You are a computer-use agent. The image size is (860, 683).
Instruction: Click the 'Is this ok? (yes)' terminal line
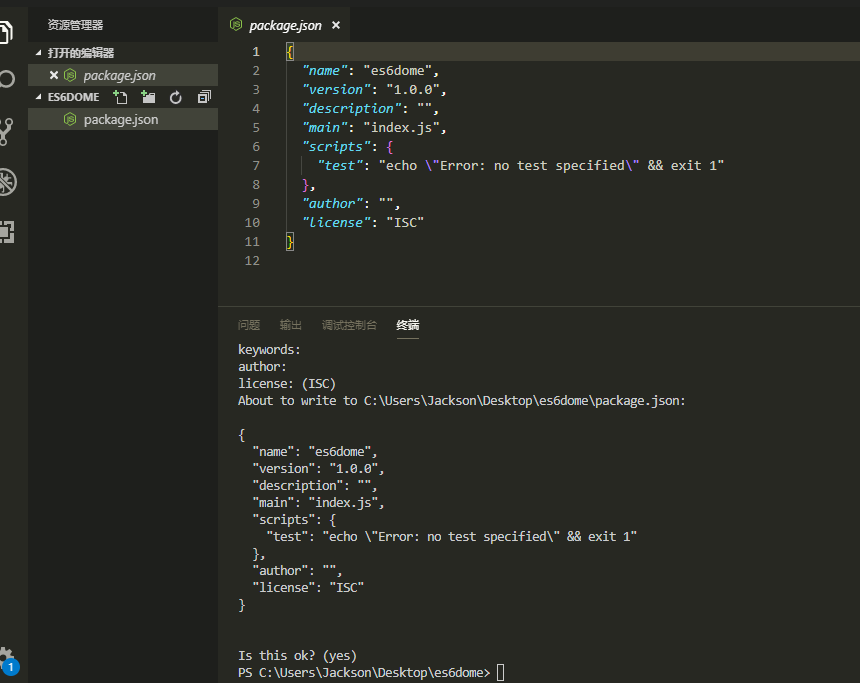click(x=297, y=656)
